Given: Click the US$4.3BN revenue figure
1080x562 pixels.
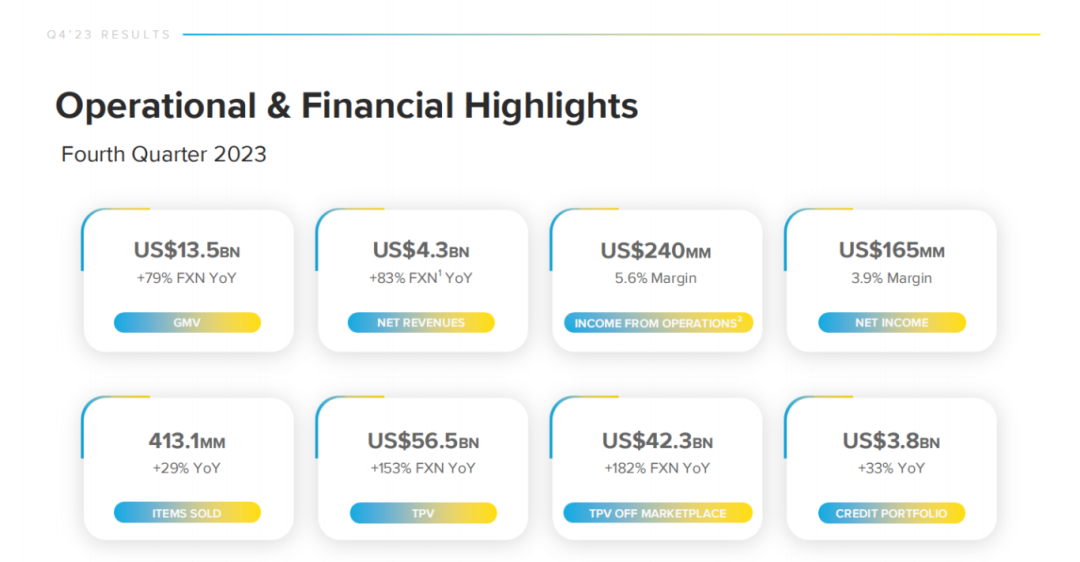Looking at the screenshot, I should [421, 250].
